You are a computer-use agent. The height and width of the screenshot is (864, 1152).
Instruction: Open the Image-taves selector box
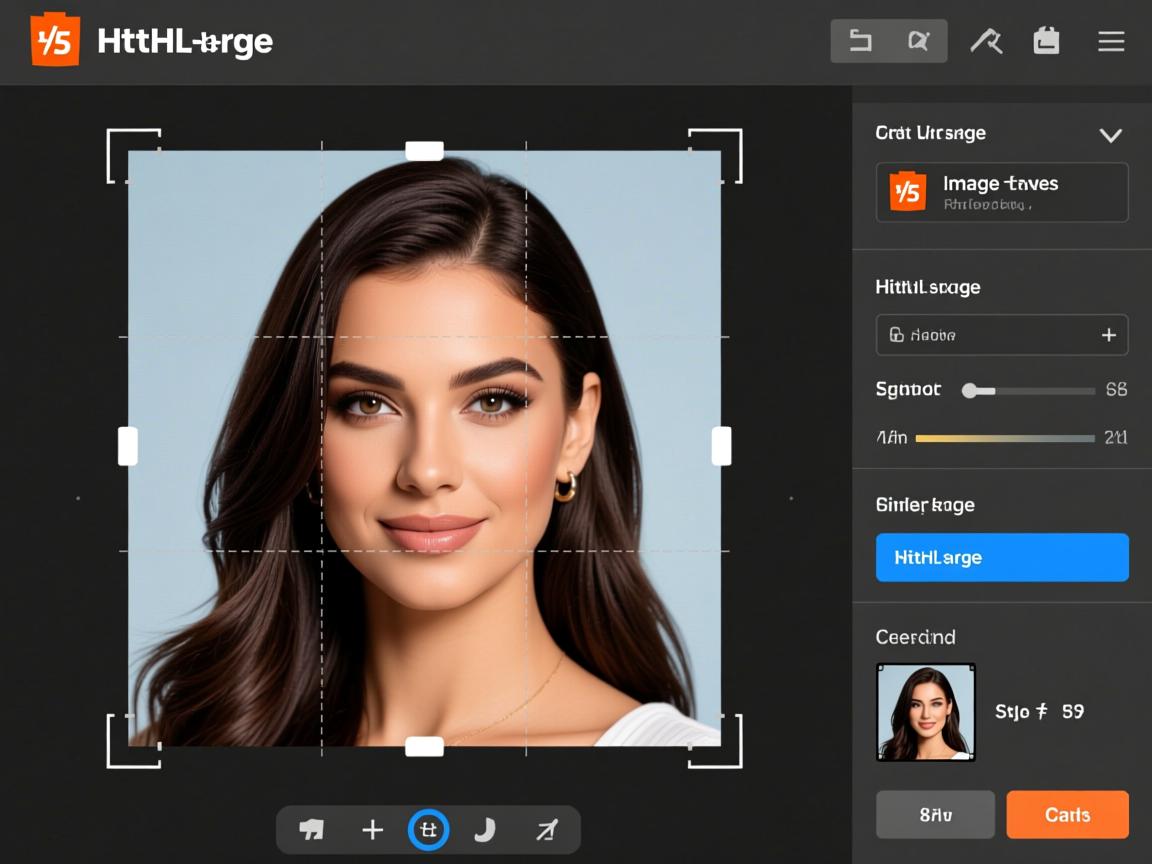1002,192
